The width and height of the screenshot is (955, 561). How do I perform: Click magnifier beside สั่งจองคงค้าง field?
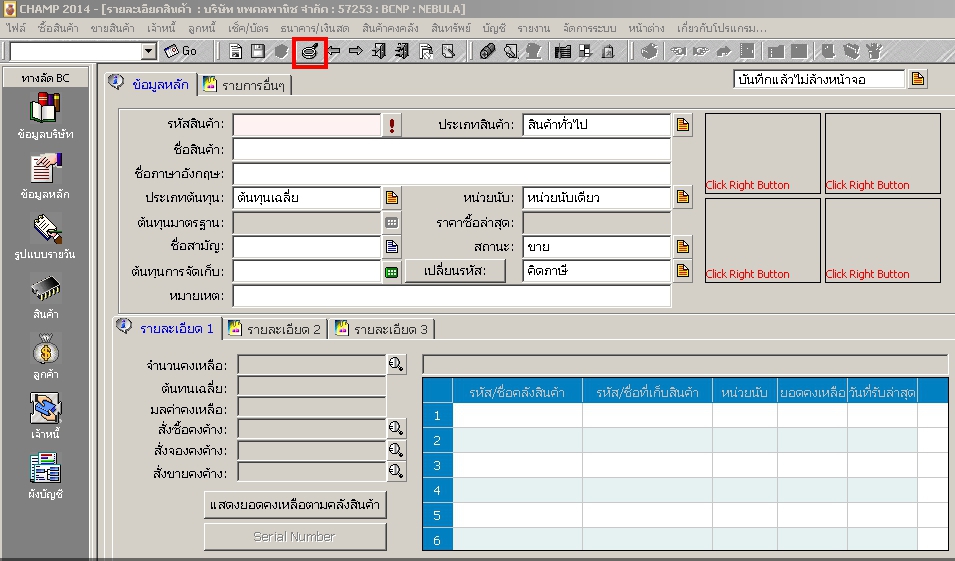(x=396, y=450)
